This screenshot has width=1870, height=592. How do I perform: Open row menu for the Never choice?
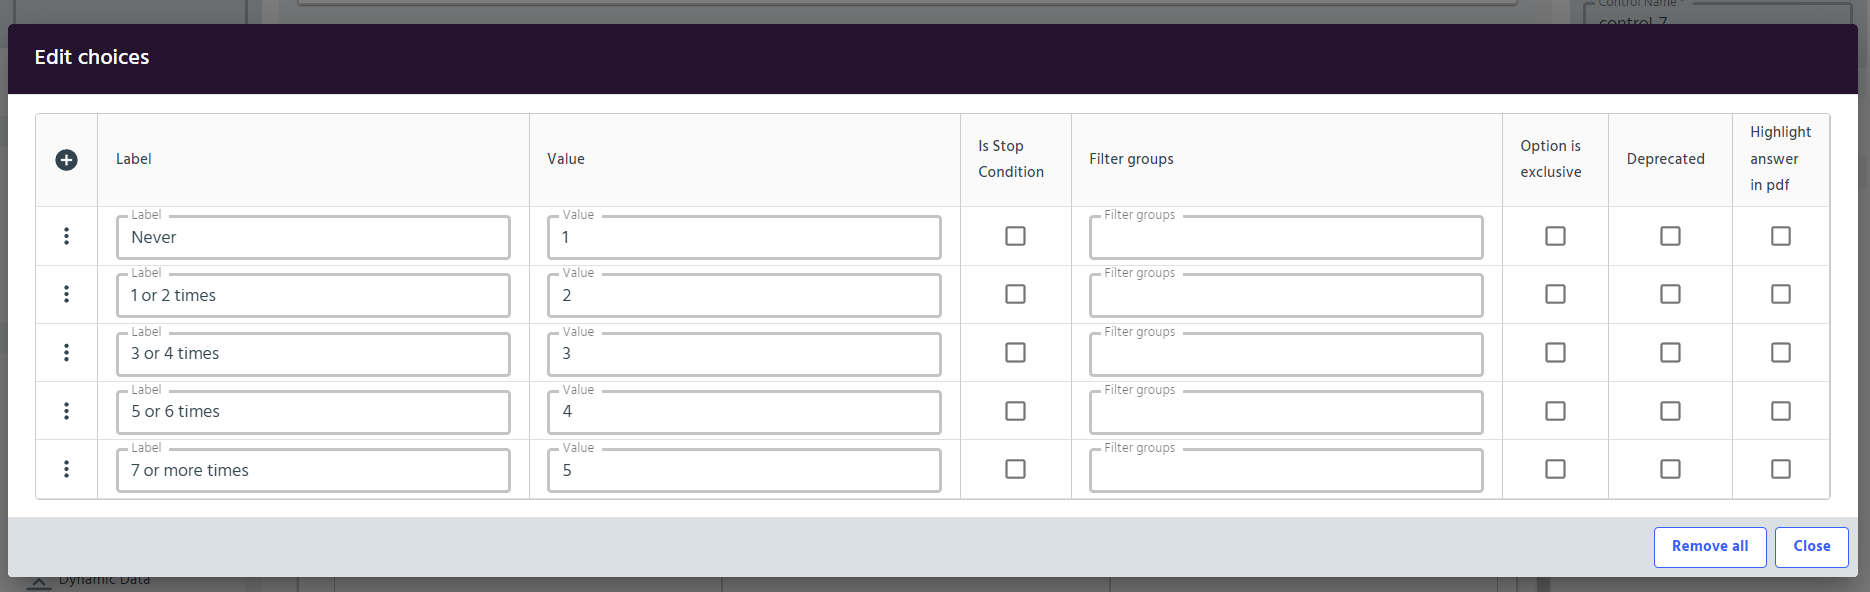[66, 236]
